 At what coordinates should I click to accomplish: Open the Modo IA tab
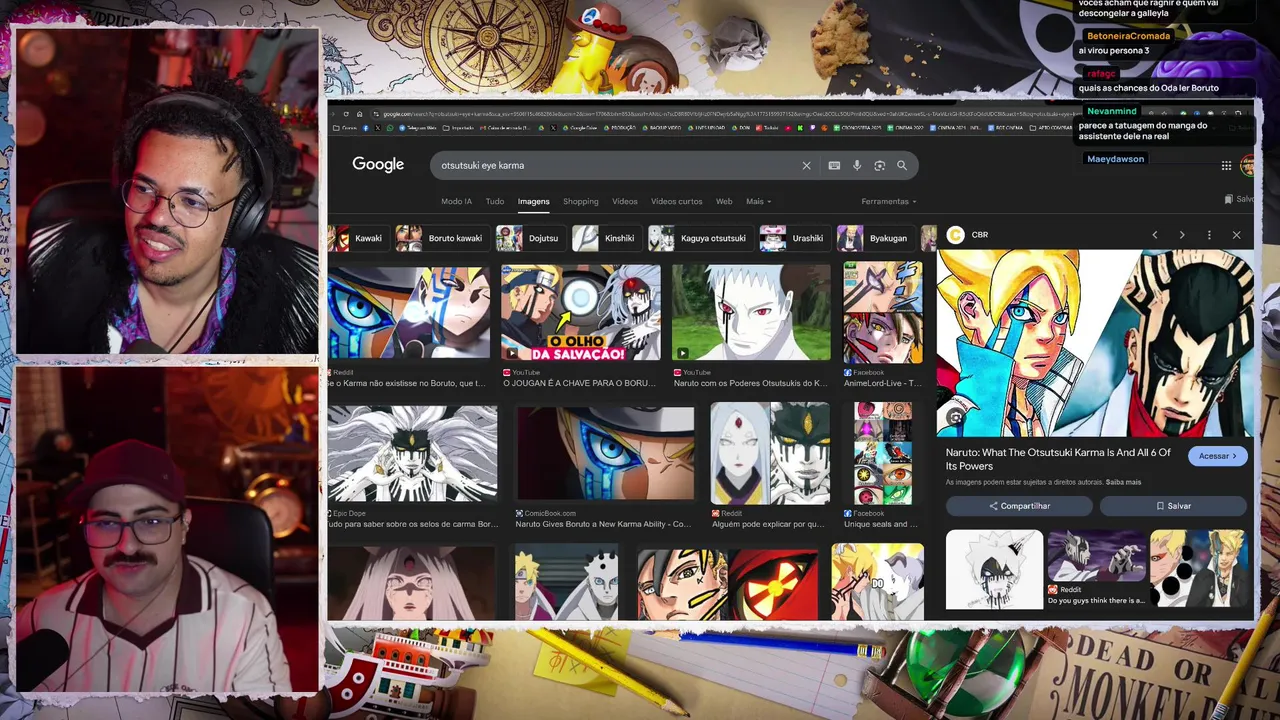pyautogui.click(x=456, y=202)
